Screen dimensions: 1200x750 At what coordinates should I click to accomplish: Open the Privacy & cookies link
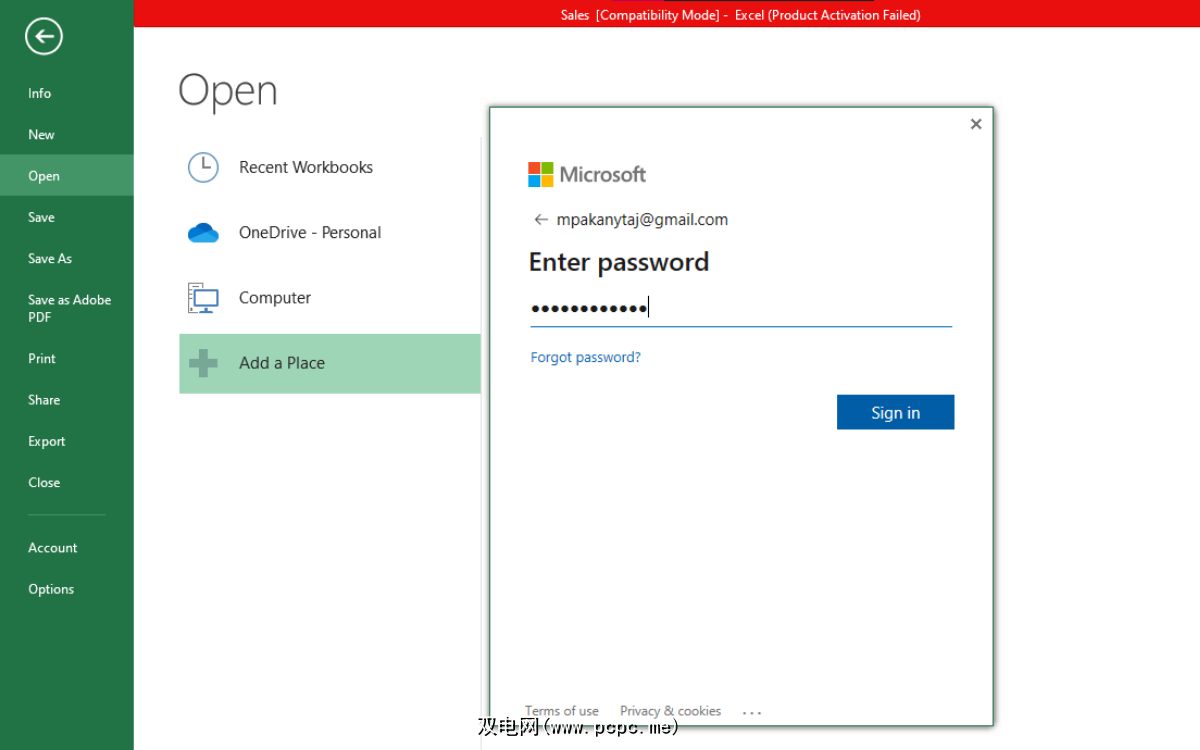tap(670, 711)
